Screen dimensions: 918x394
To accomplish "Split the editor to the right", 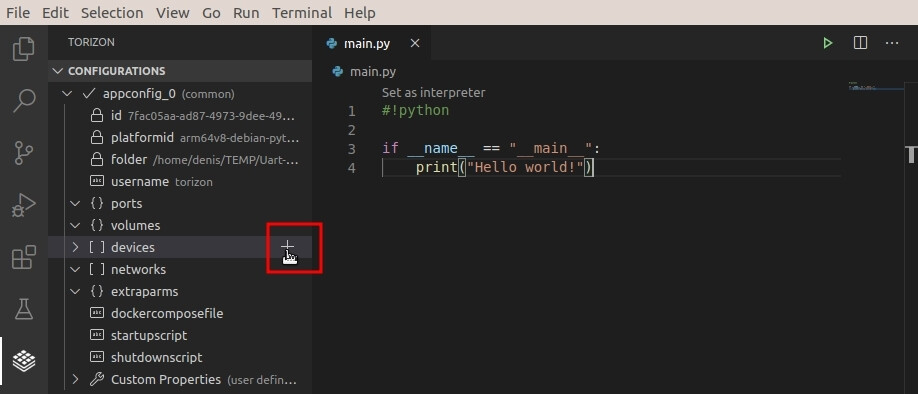I will (x=860, y=43).
